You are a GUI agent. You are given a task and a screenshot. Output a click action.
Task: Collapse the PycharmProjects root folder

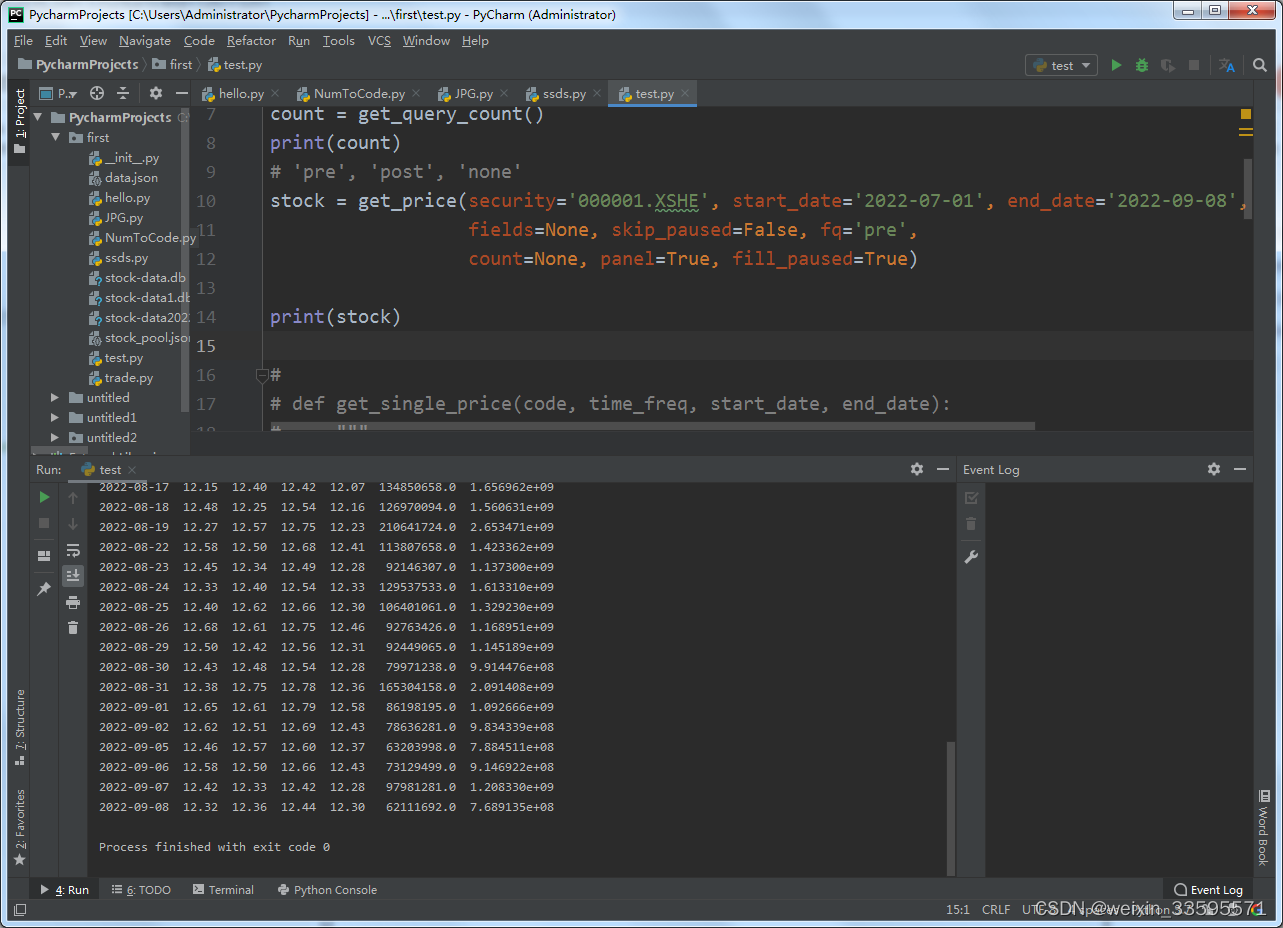[38, 117]
